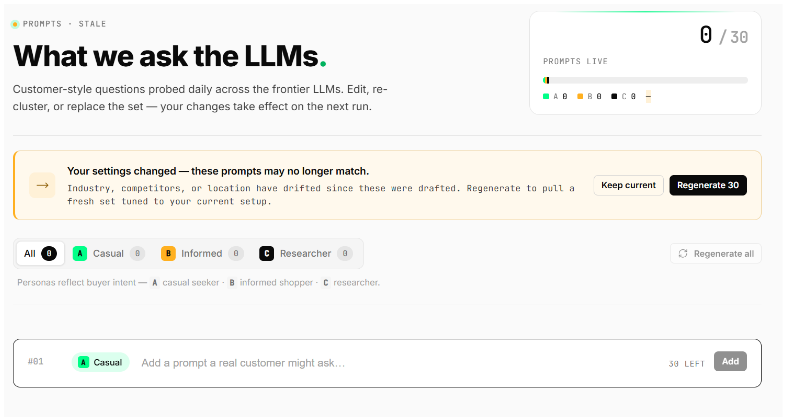
Task: Click the stale status dot beside PROMPTS
Action: (15, 24)
